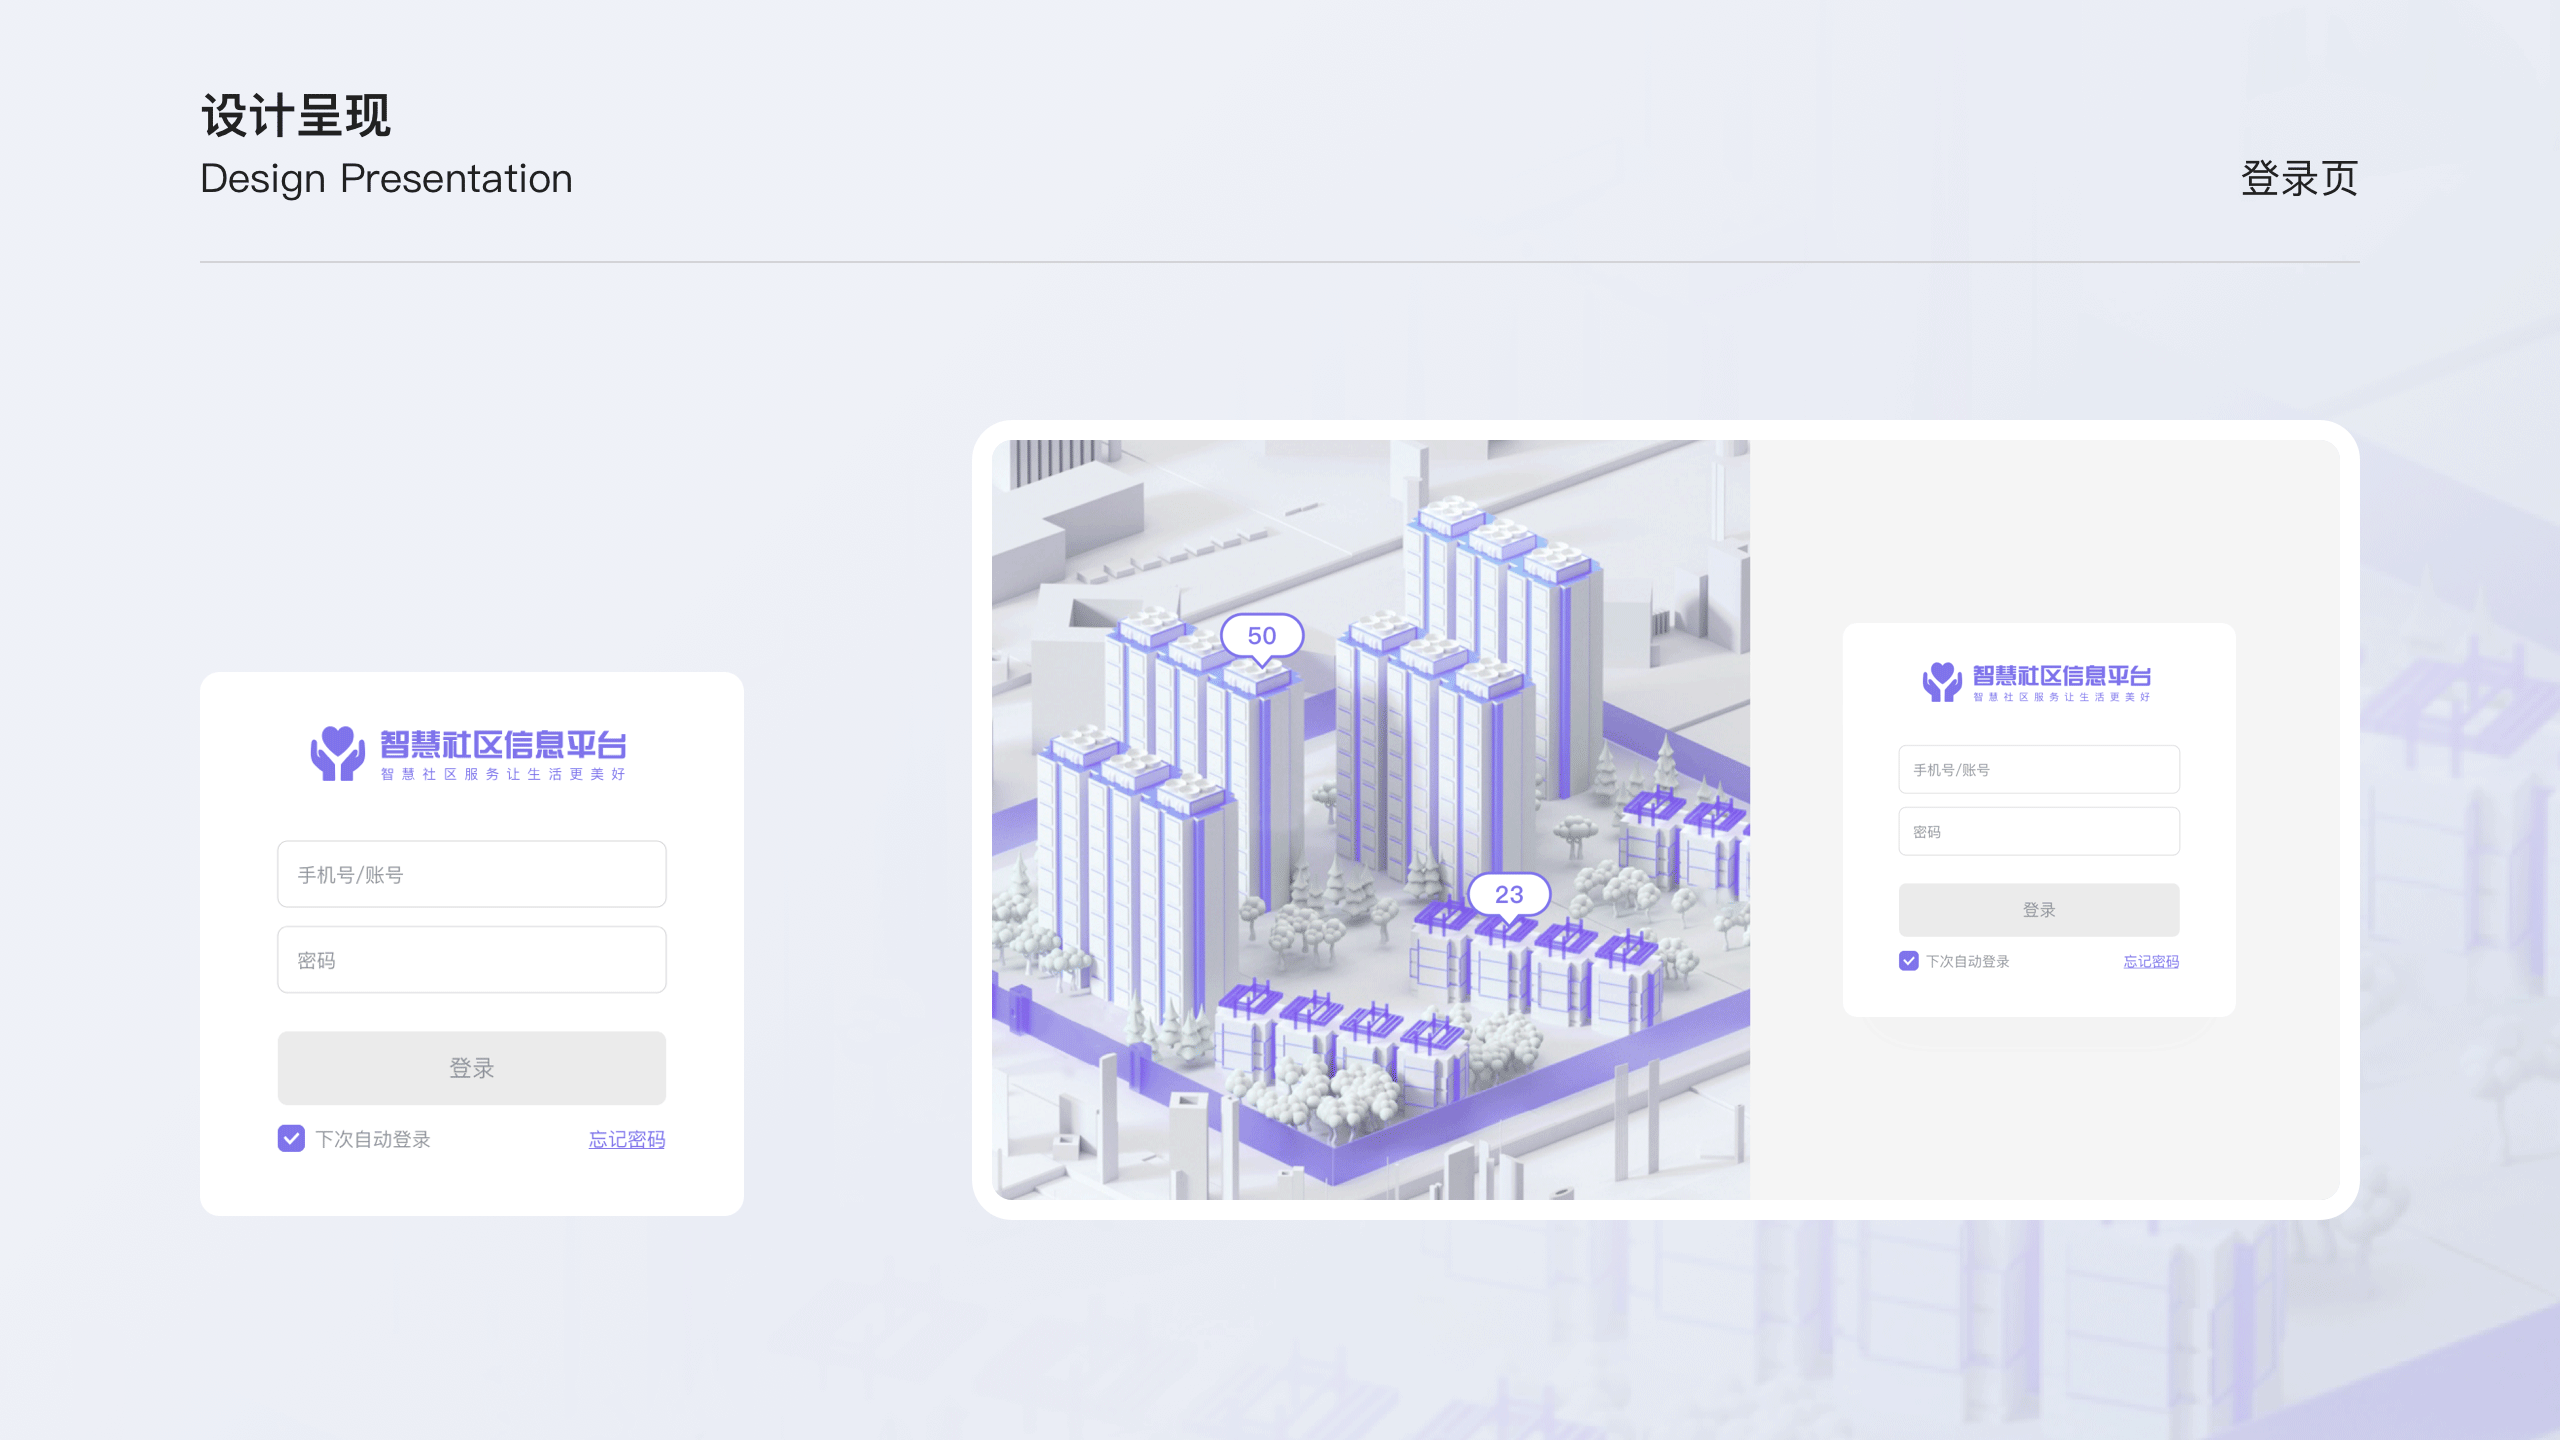Click the phone/account input in the small mockup login panel
2560x1440 pixels.
coord(2039,769)
